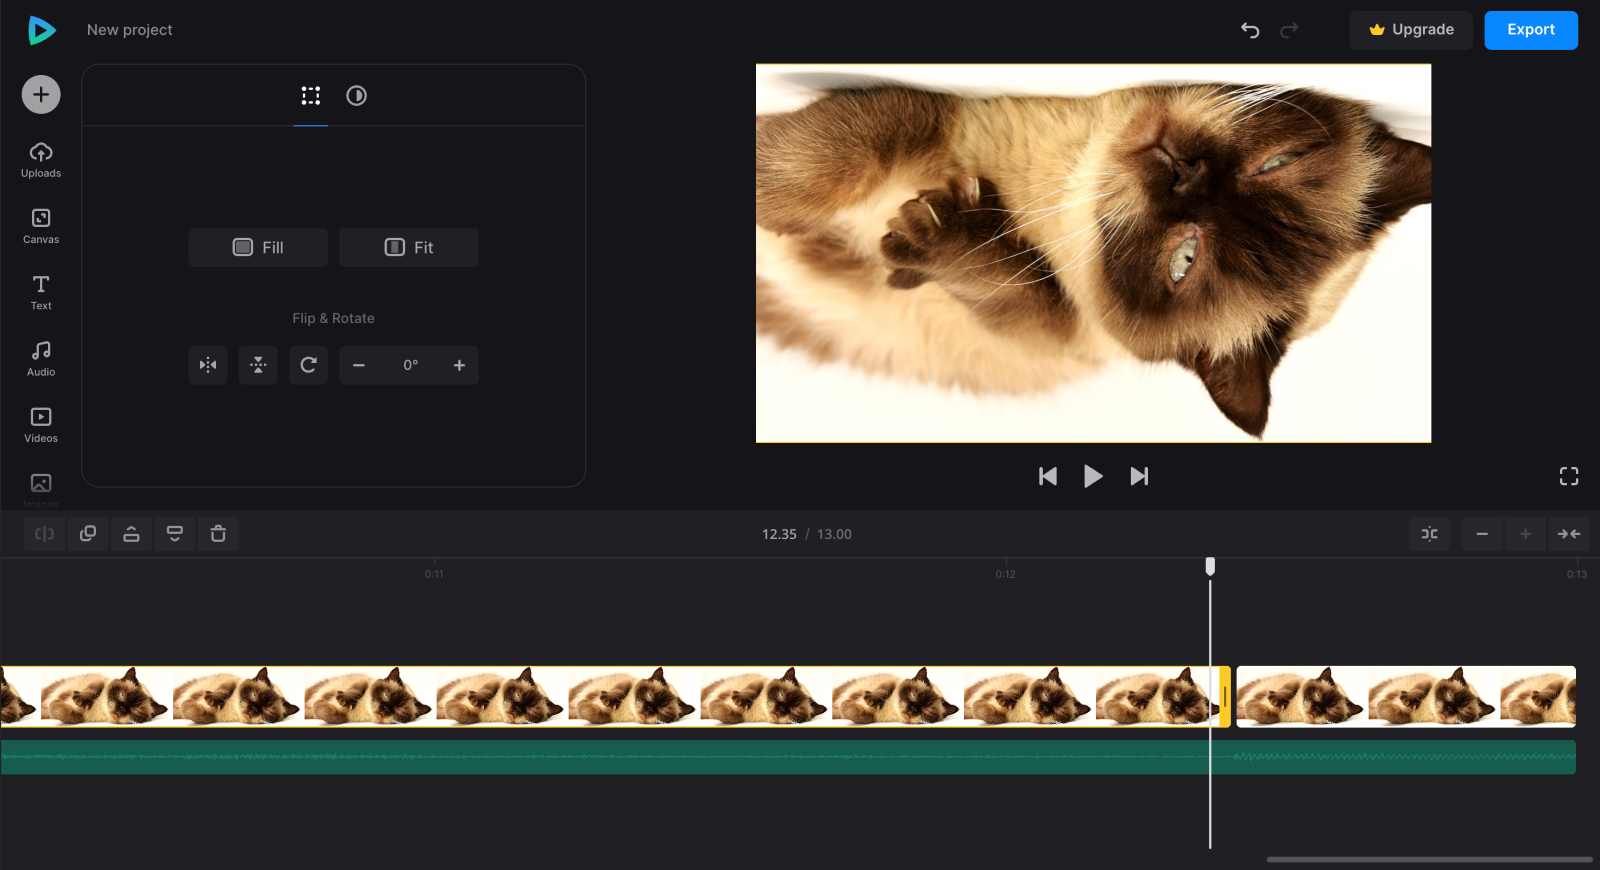Screen dimensions: 1600x870
Task: Zoom out the timeline
Action: [x=1482, y=534]
